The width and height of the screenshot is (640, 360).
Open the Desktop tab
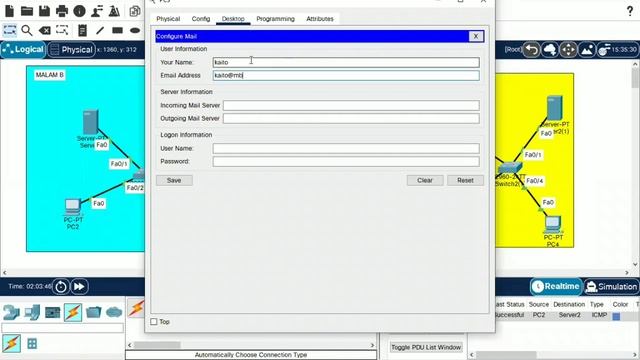click(x=233, y=19)
